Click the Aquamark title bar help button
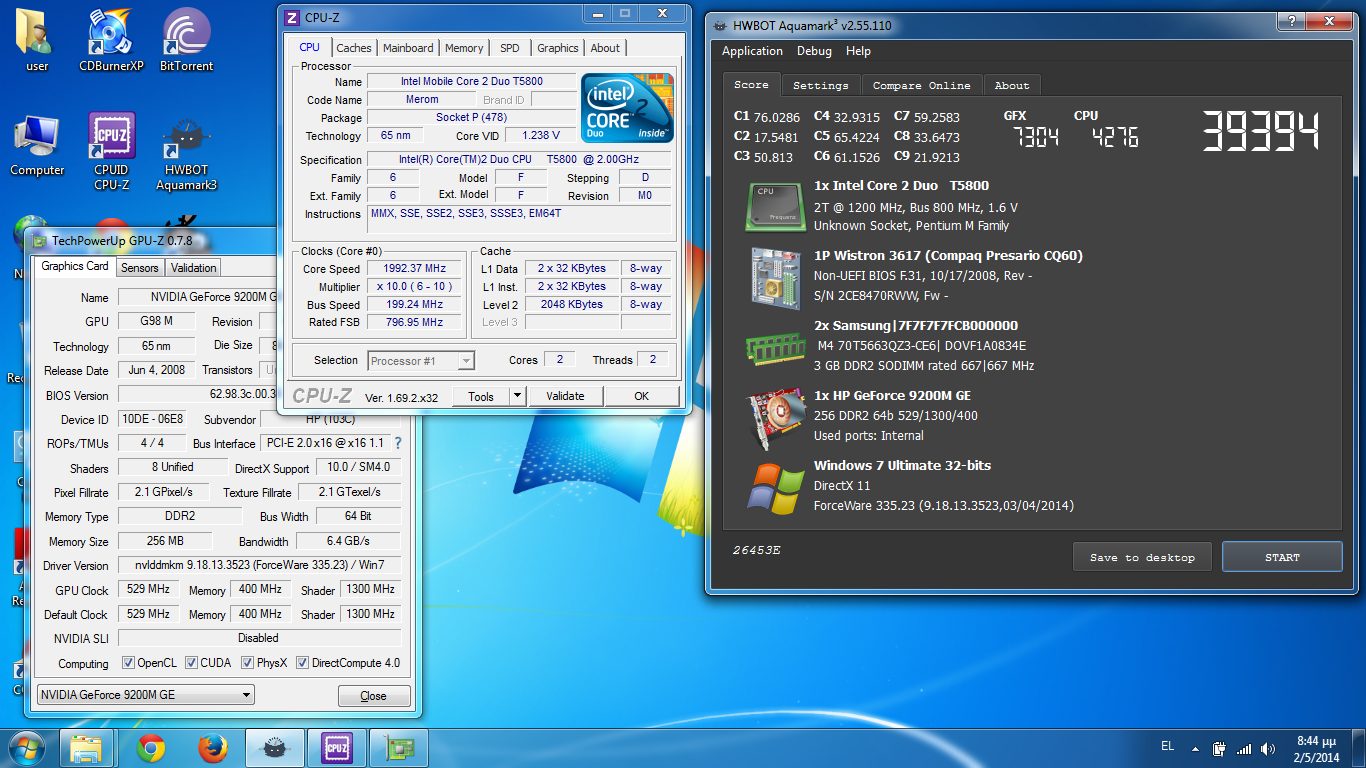 (1292, 21)
